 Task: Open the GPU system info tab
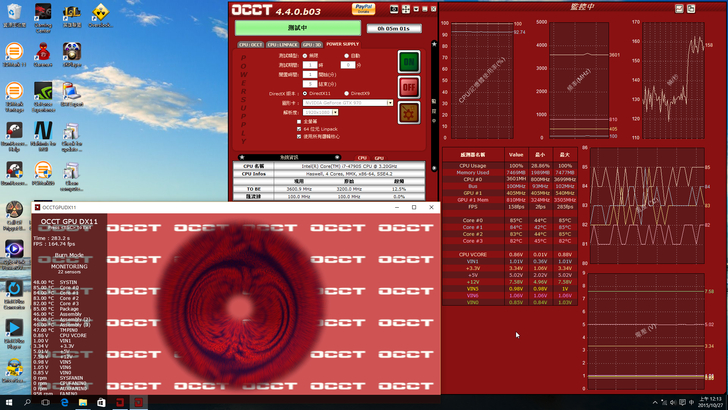379,158
